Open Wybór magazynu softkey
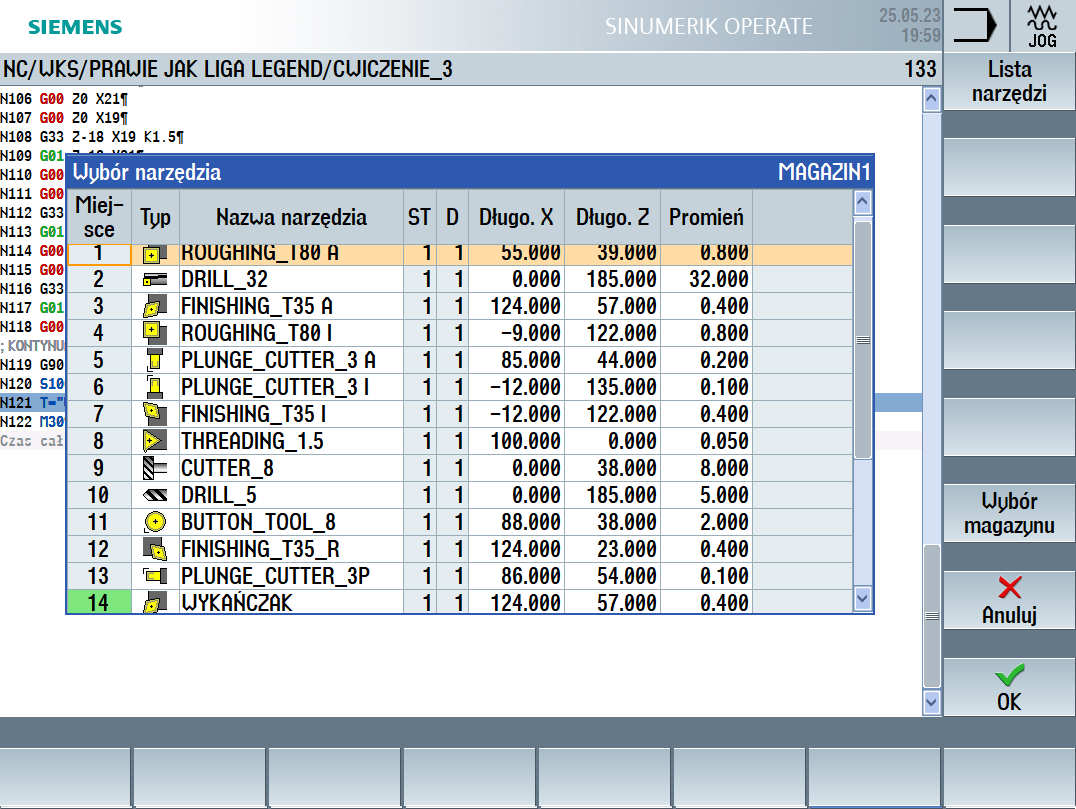 click(x=1009, y=513)
